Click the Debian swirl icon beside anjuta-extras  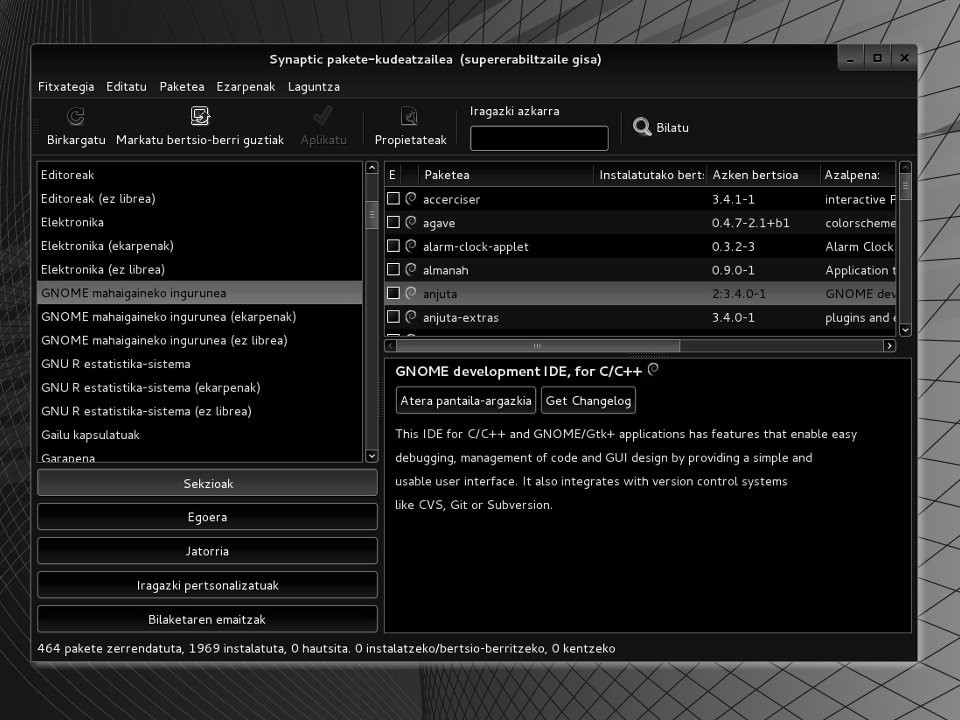[x=411, y=317]
